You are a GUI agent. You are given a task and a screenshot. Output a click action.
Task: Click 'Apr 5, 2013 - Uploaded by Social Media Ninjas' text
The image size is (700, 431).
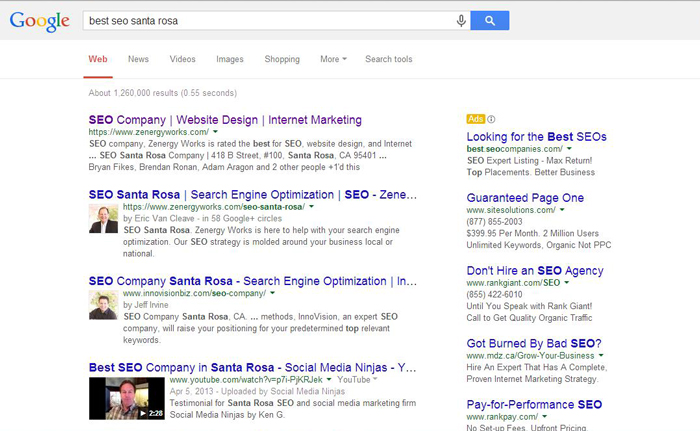257,391
